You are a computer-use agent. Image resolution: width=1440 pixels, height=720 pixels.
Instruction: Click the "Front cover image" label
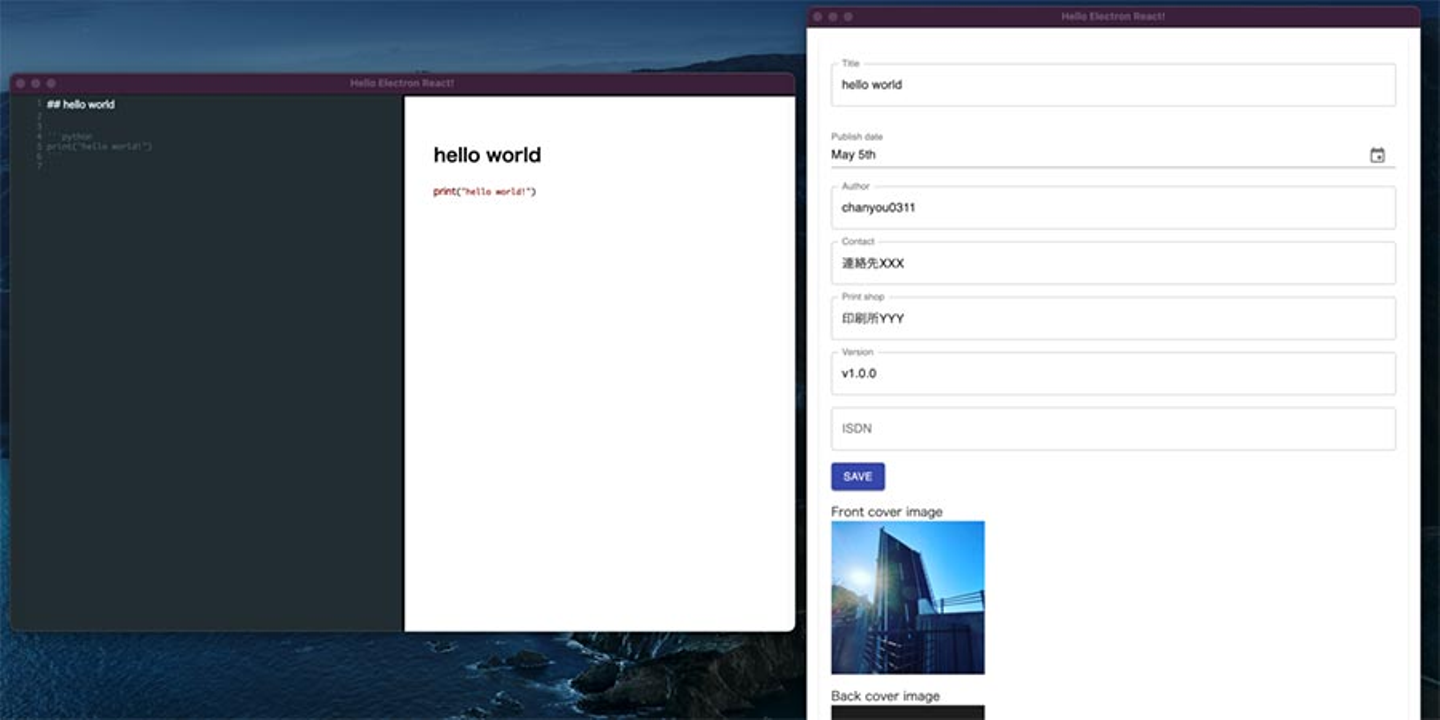tap(887, 512)
